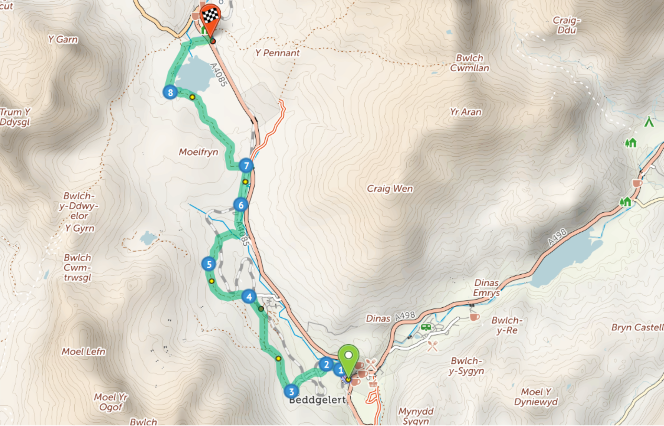Select waypoint marker number 2
Image resolution: width=664 pixels, height=426 pixels.
pos(326,364)
